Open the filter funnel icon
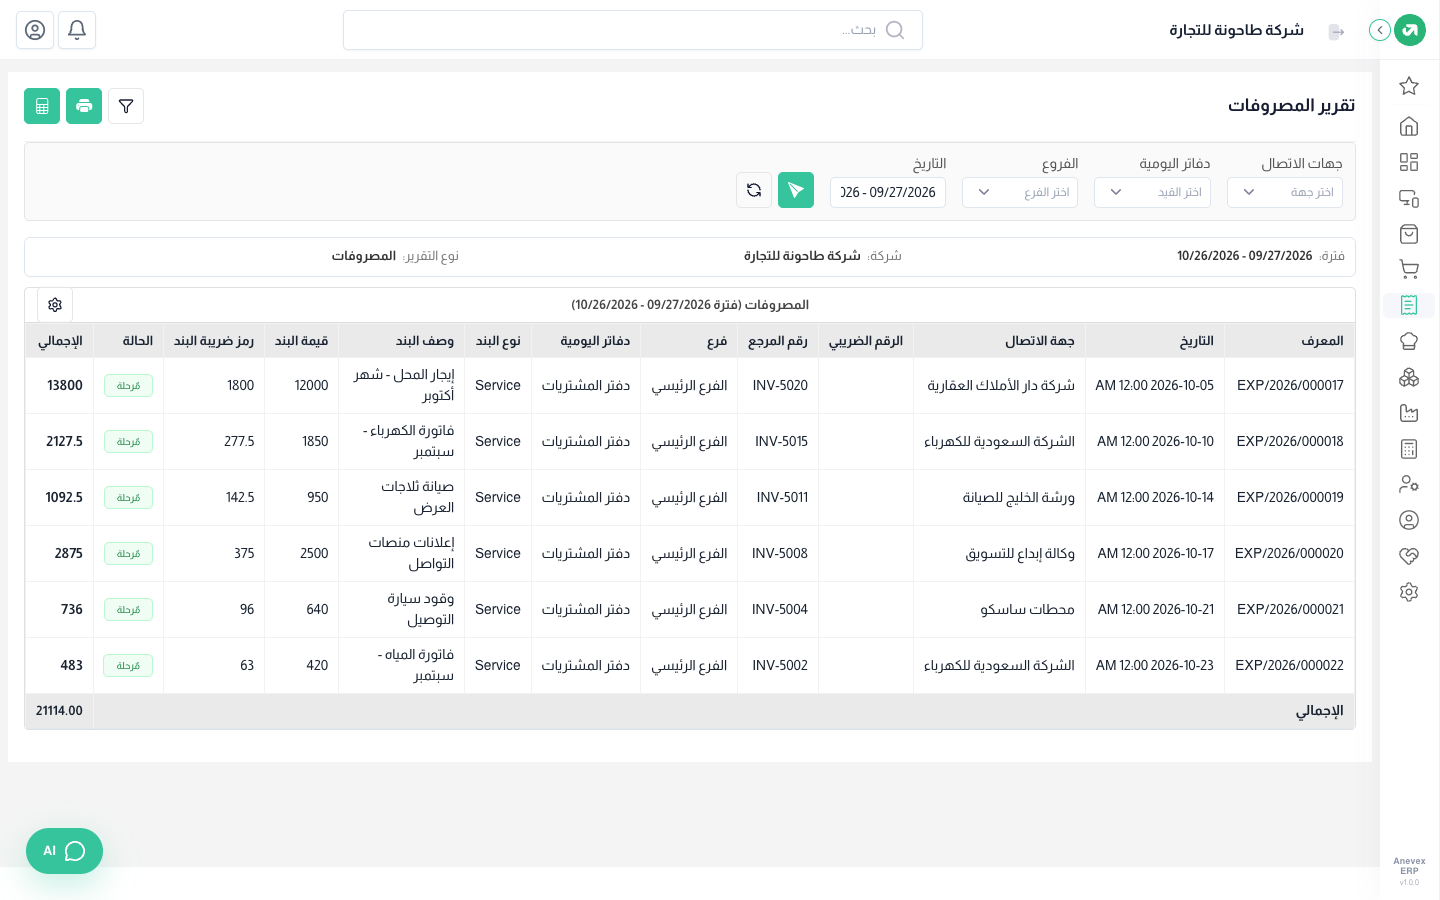Viewport: 1440px width, 900px height. point(126,106)
